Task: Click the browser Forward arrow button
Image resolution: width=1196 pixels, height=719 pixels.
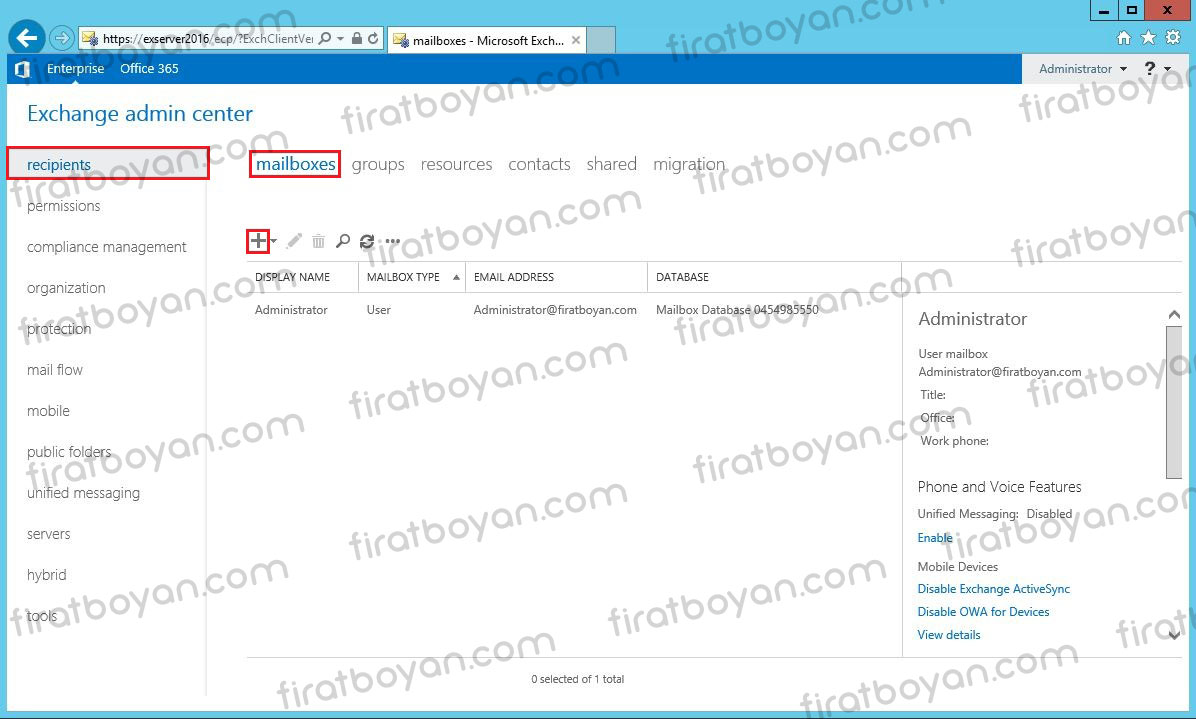Action: (x=62, y=37)
